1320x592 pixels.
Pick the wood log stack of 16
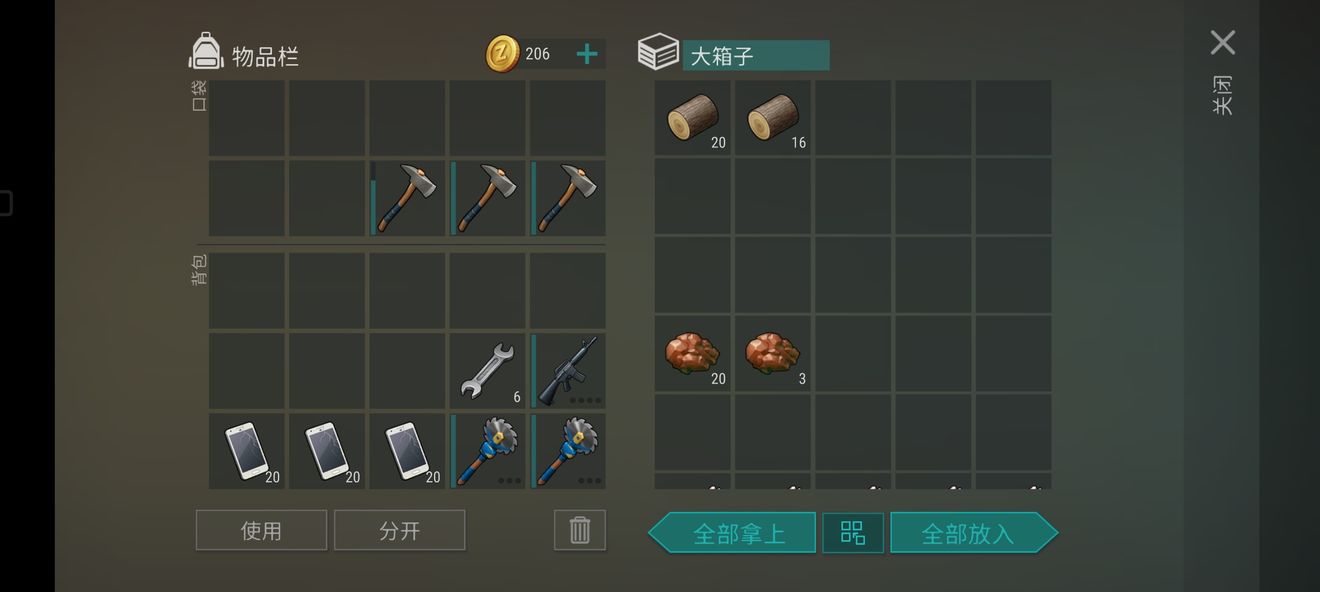773,118
